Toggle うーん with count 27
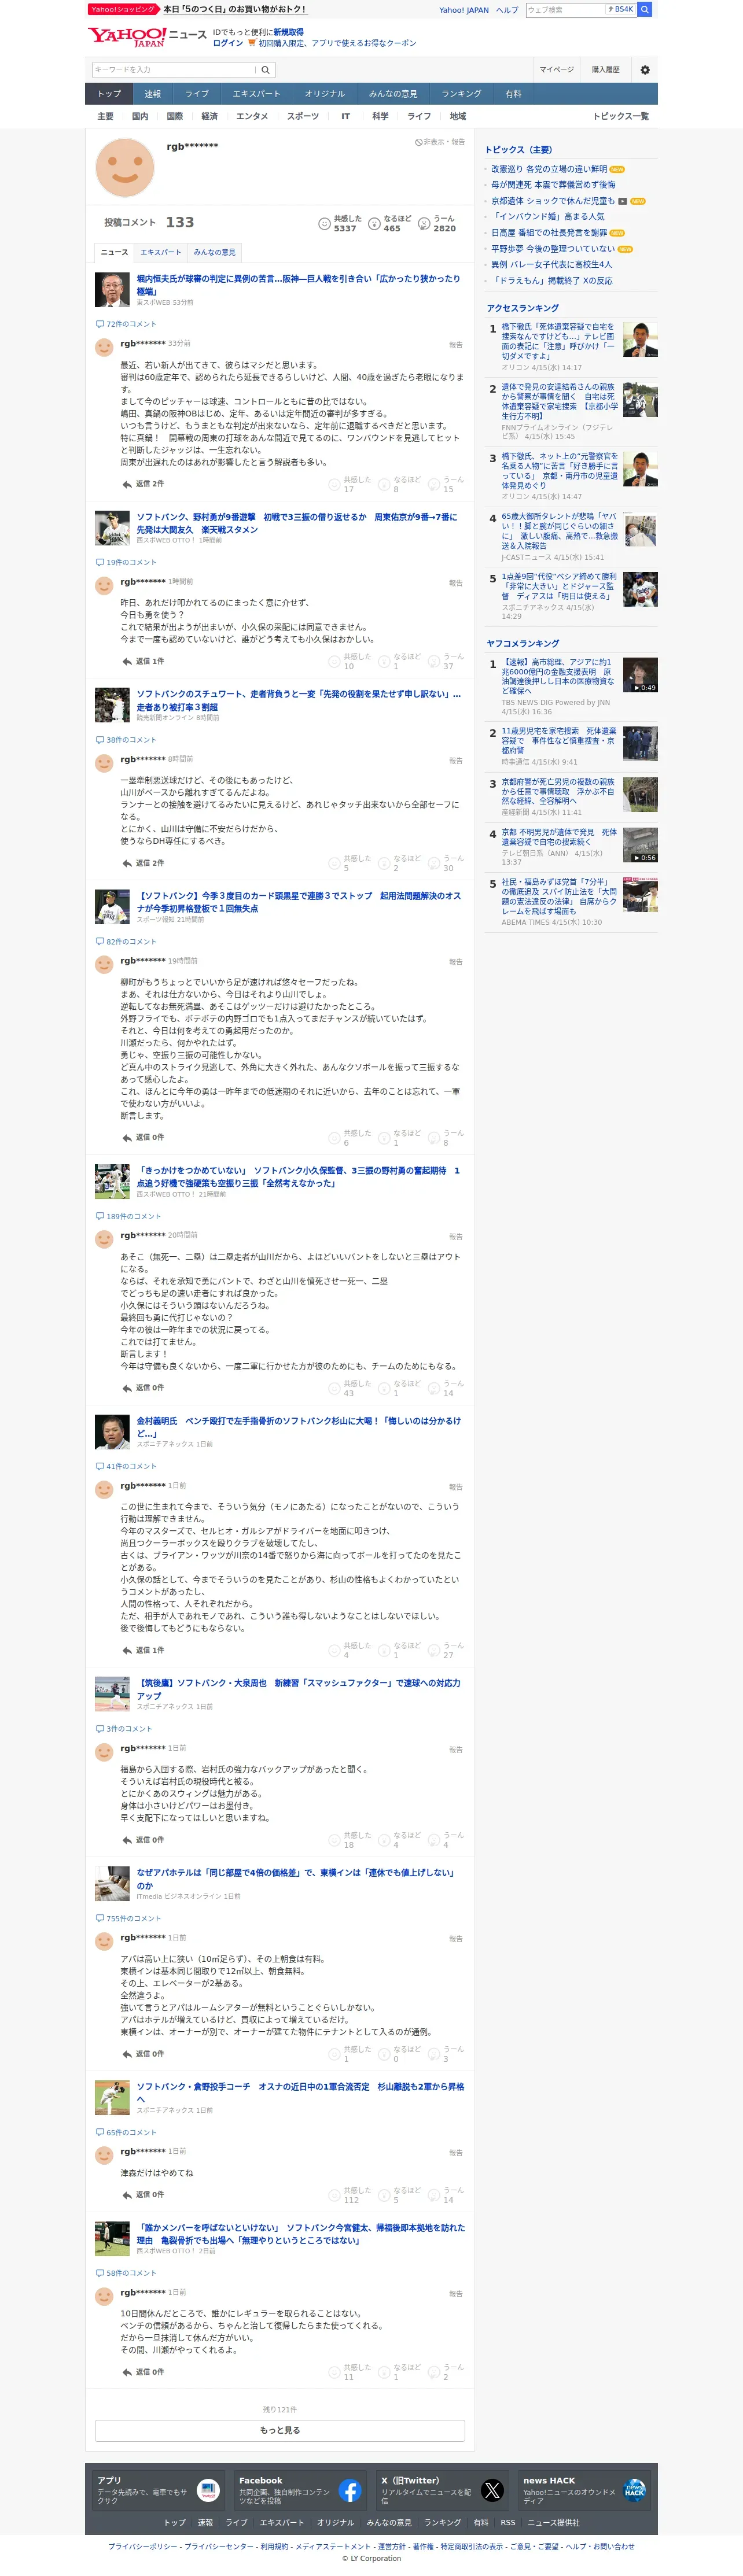 click(446, 1651)
